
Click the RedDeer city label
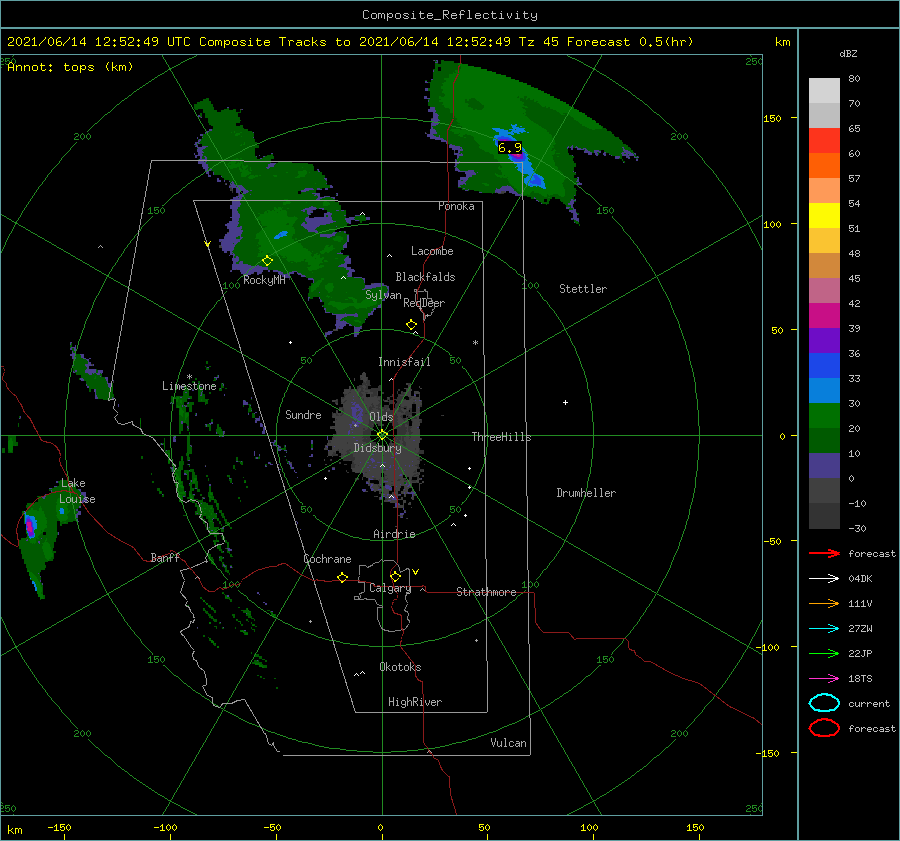click(424, 303)
